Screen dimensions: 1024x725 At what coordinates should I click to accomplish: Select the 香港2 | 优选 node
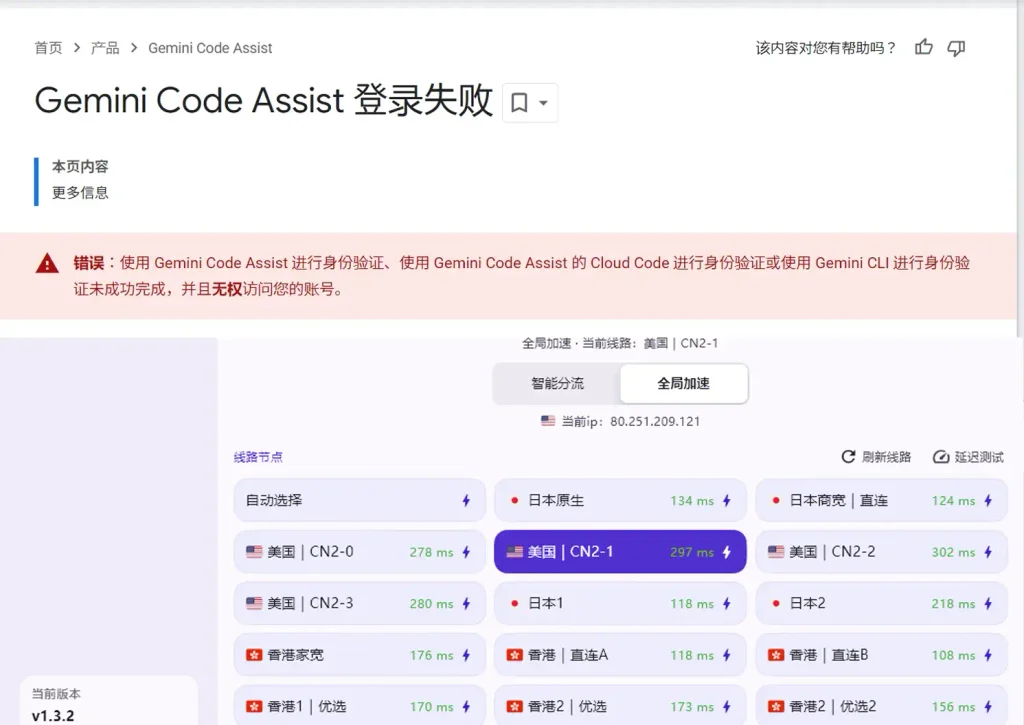coord(620,705)
